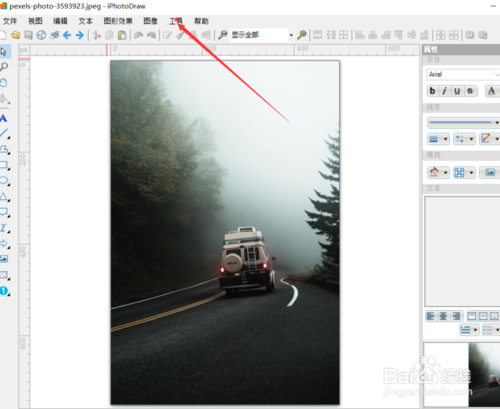
Task: Select the triangle shape tool
Action: click(4, 196)
